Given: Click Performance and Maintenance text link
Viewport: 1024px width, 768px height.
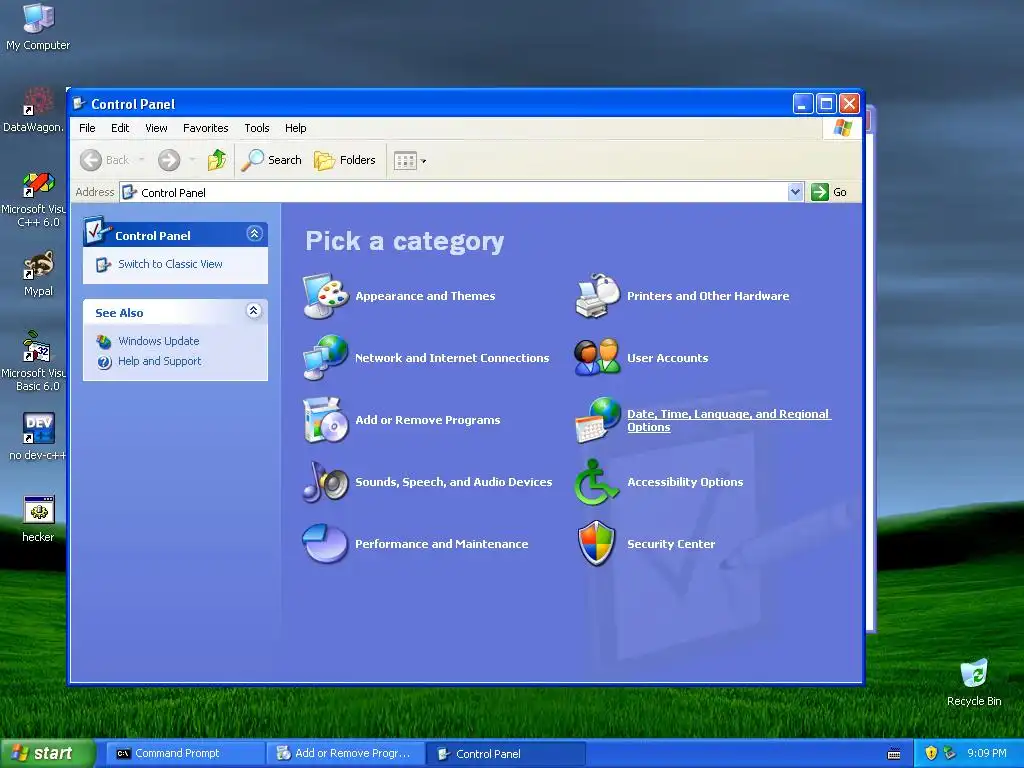Looking at the screenshot, I should point(441,543).
